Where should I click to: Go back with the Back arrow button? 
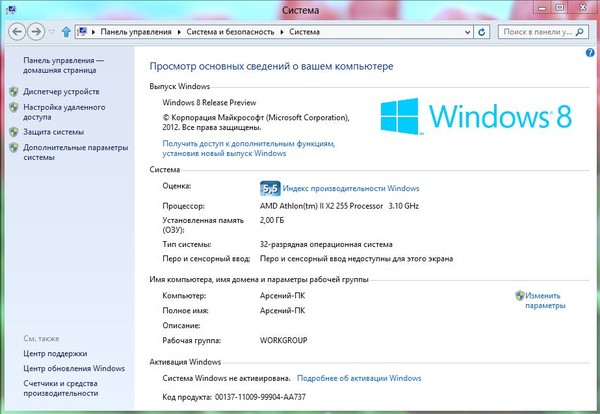pos(17,31)
